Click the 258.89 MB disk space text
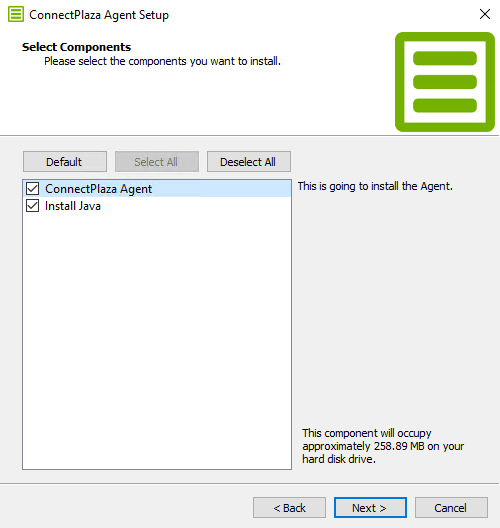Viewport: 500px width, 528px height. coord(383,446)
